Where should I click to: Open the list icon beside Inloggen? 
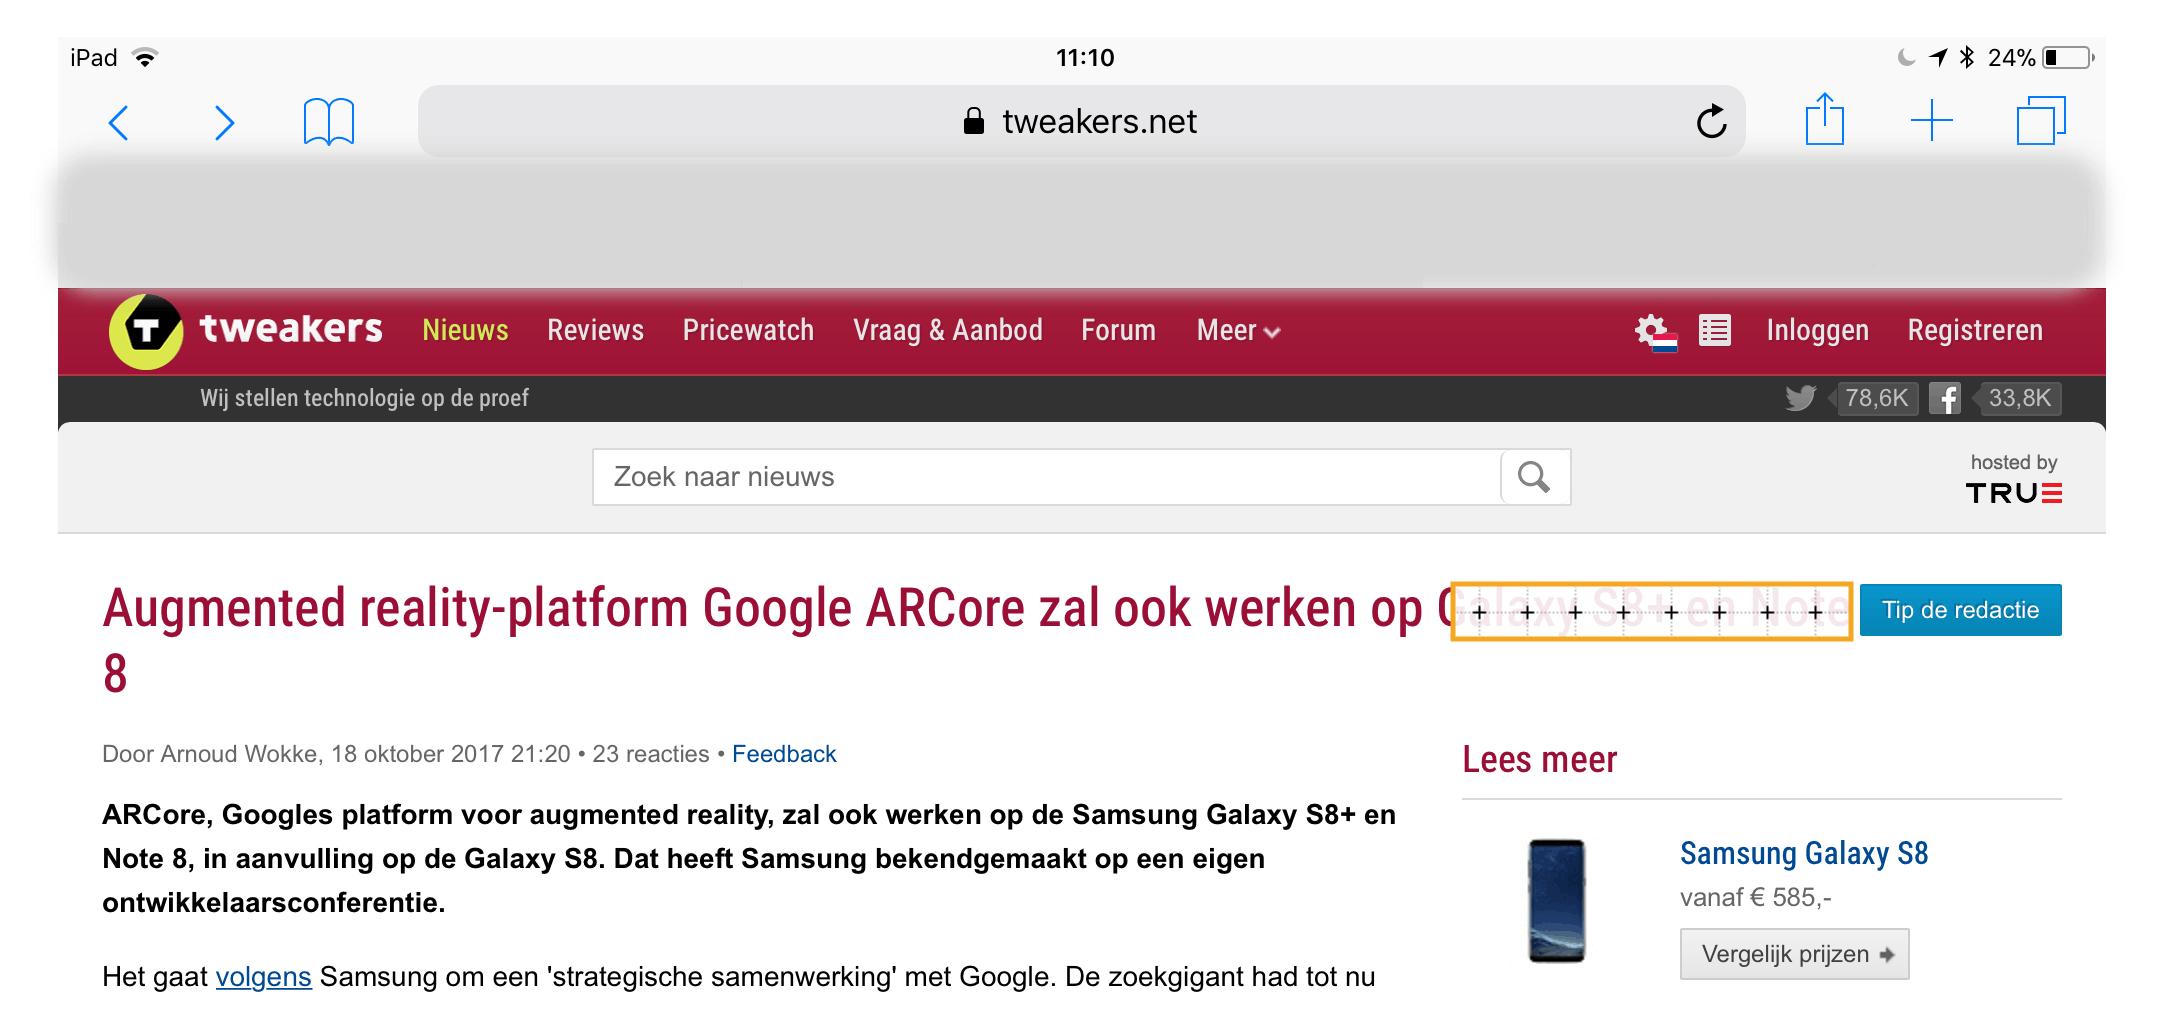(1715, 330)
